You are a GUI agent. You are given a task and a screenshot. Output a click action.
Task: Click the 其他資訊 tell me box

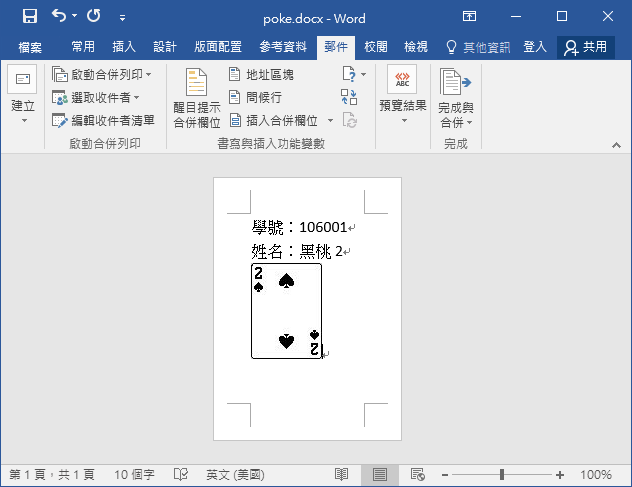pyautogui.click(x=478, y=47)
